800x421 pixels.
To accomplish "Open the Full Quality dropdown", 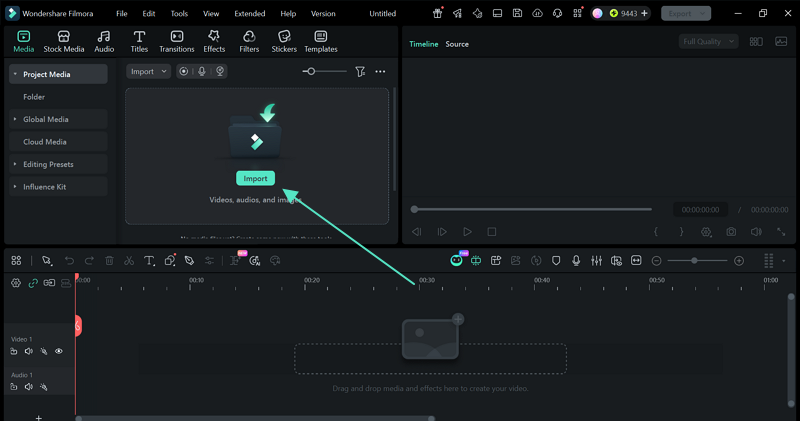I will pos(708,41).
